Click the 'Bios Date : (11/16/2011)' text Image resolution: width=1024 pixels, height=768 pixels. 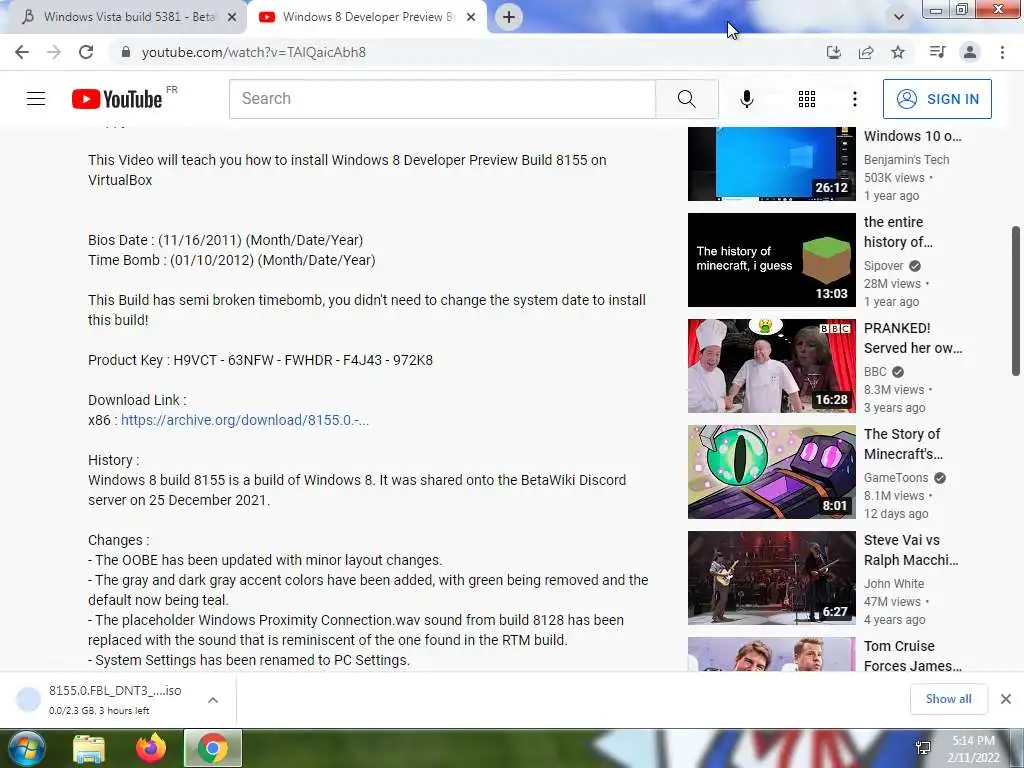pyautogui.click(x=165, y=240)
